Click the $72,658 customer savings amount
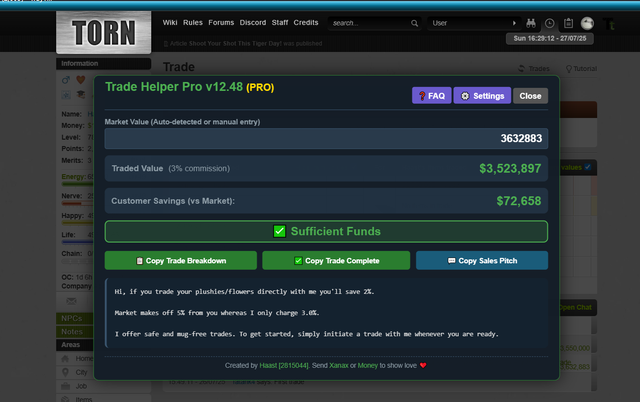The width and height of the screenshot is (640, 402). click(519, 201)
